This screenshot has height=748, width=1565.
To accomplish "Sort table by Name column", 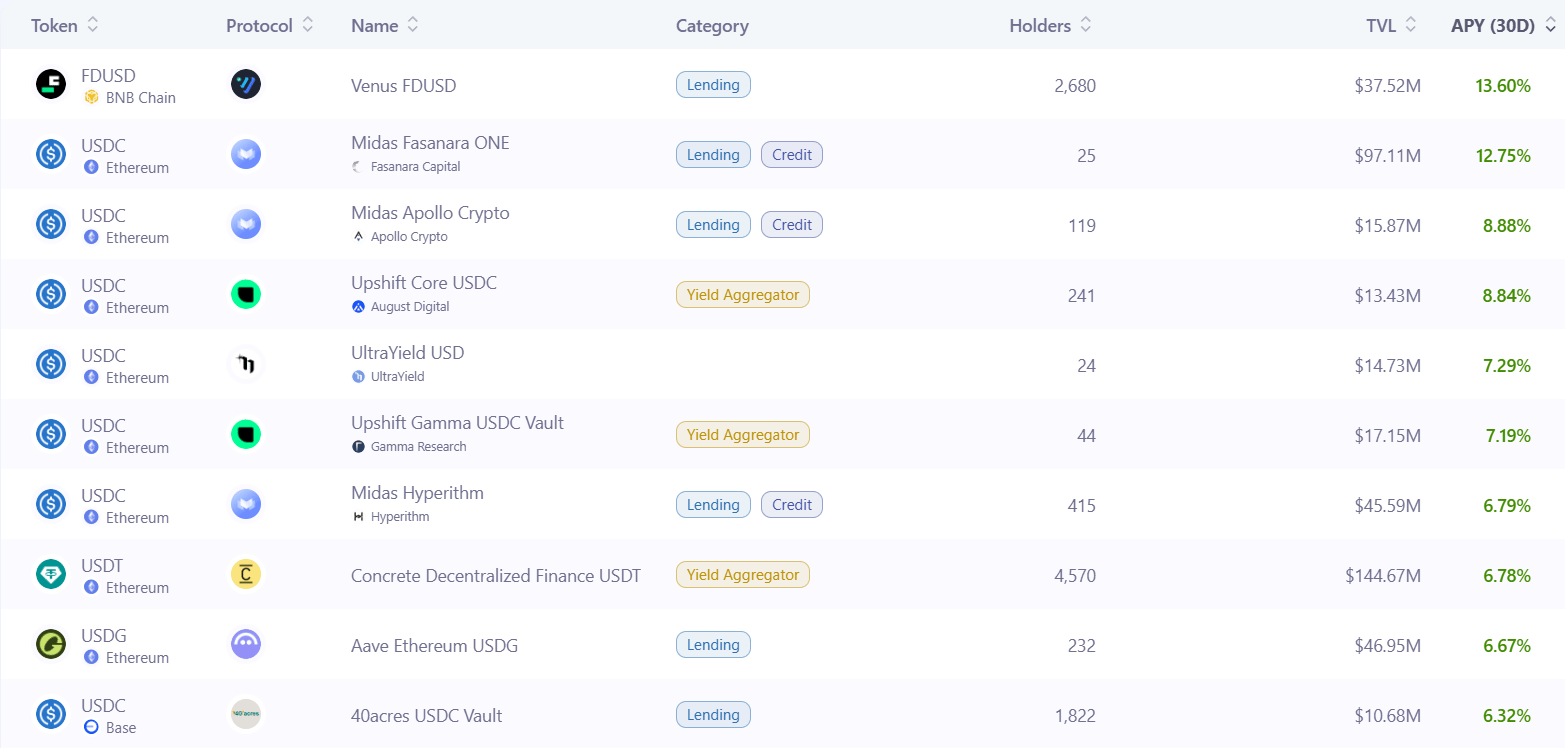I will (x=385, y=26).
